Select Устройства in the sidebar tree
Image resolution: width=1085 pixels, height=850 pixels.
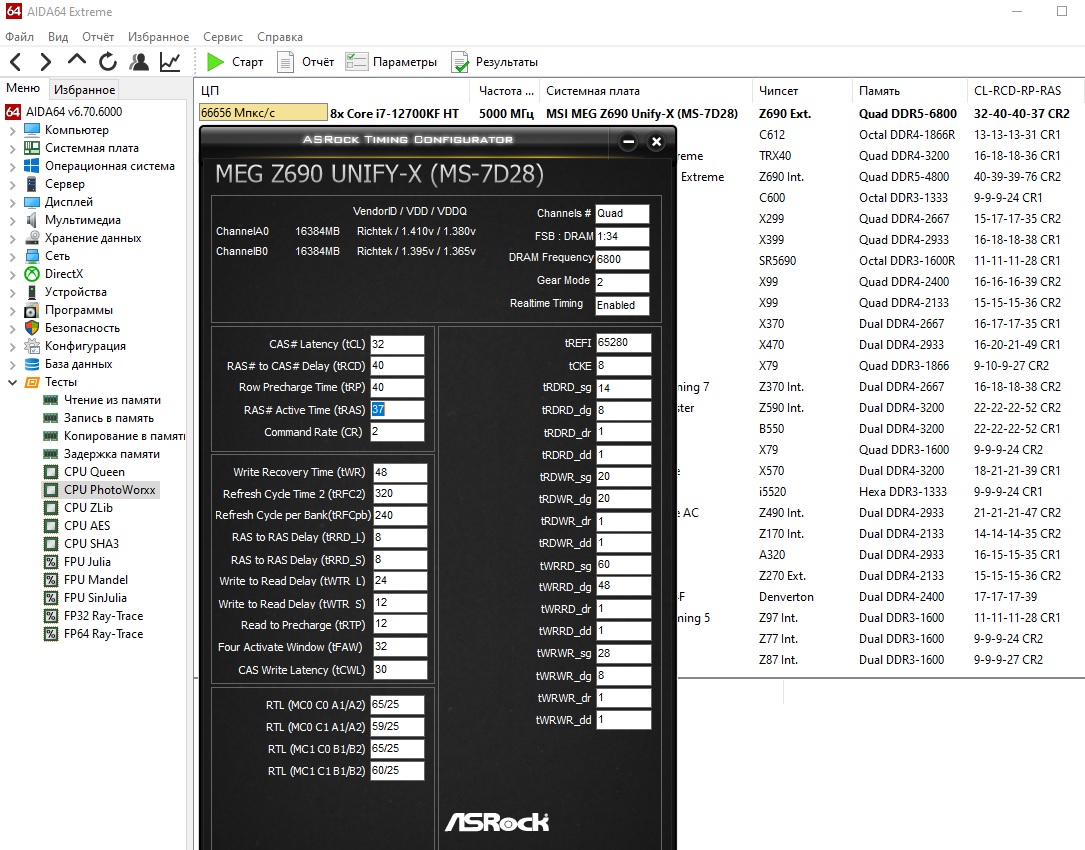[75, 292]
